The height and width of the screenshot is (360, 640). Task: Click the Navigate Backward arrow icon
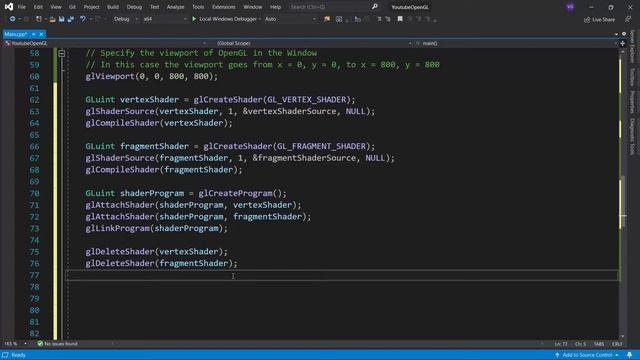point(12,19)
